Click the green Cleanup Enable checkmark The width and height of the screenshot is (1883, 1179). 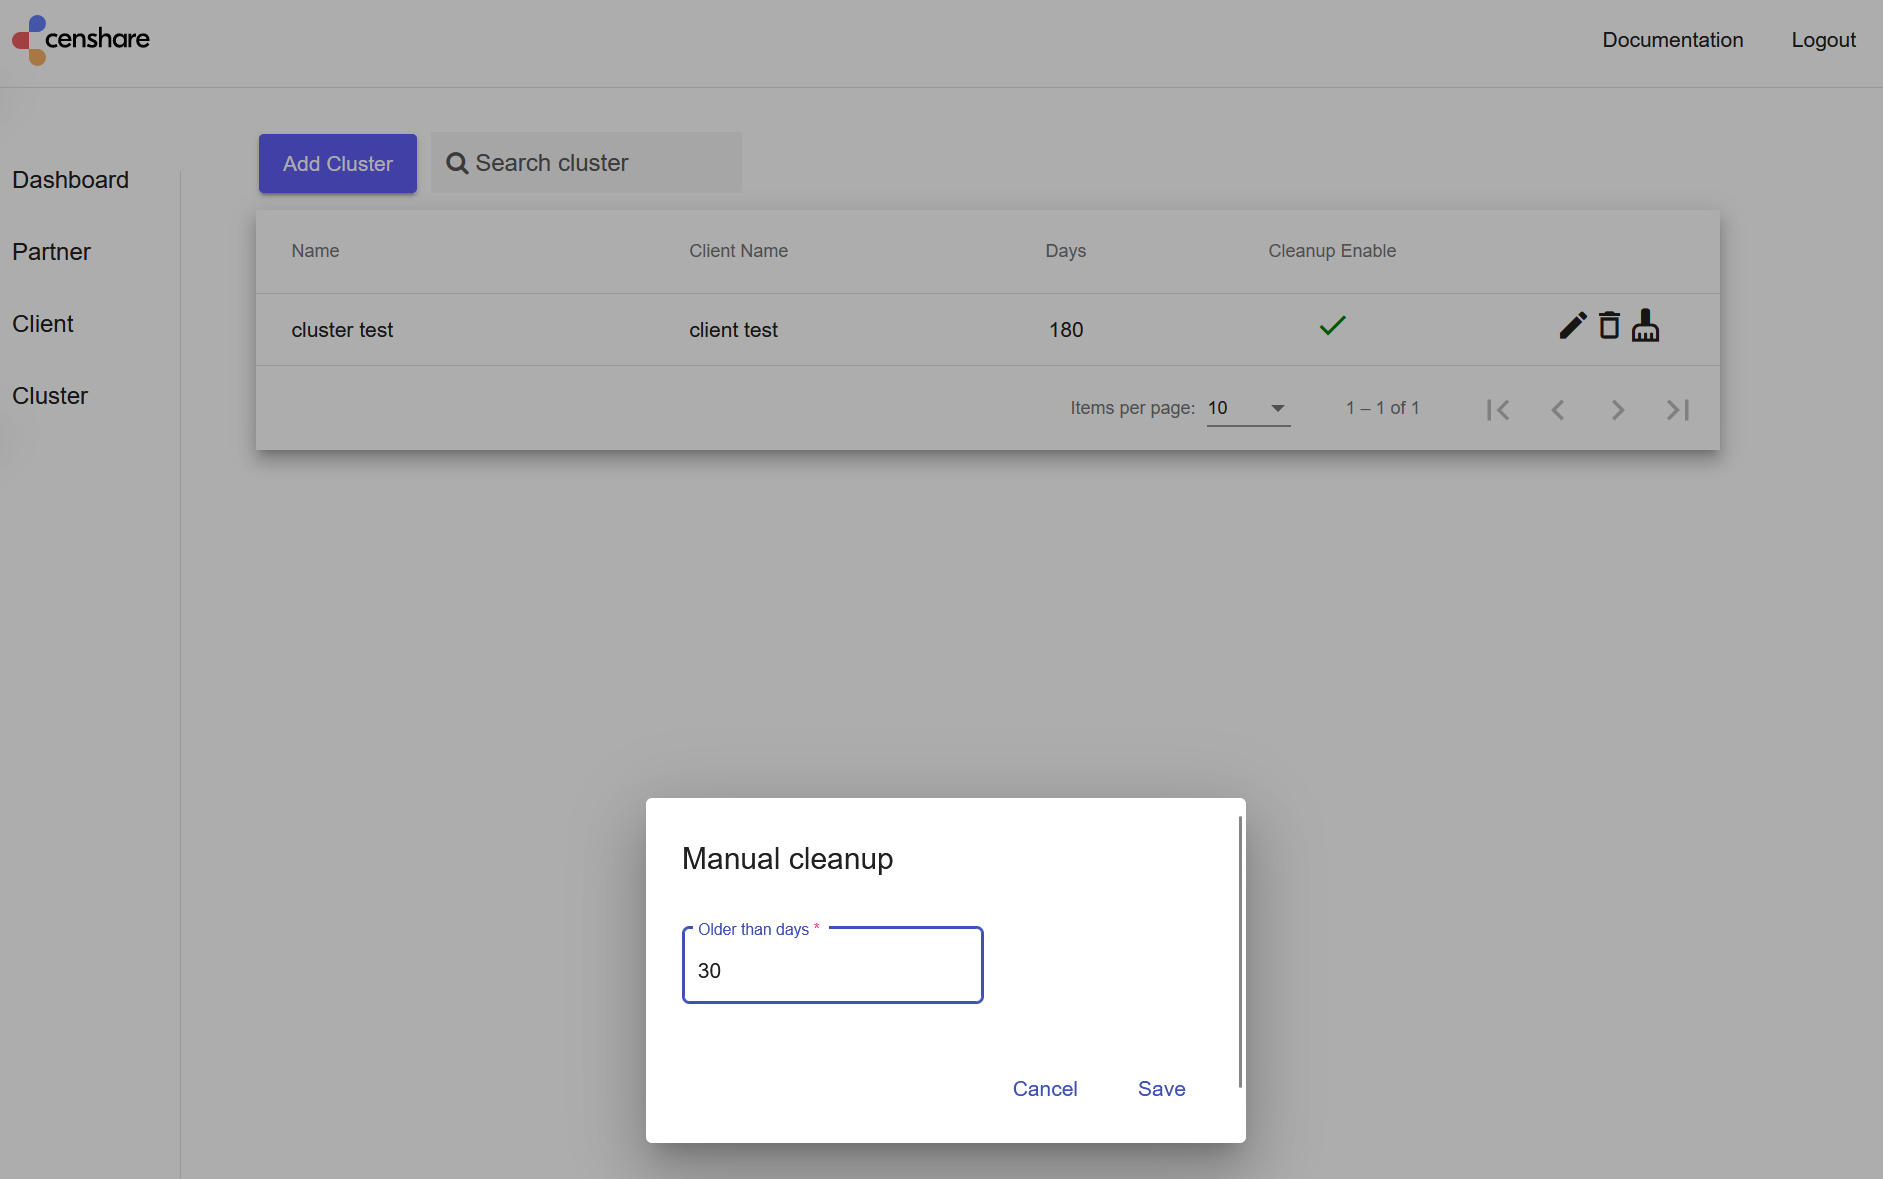pos(1332,326)
